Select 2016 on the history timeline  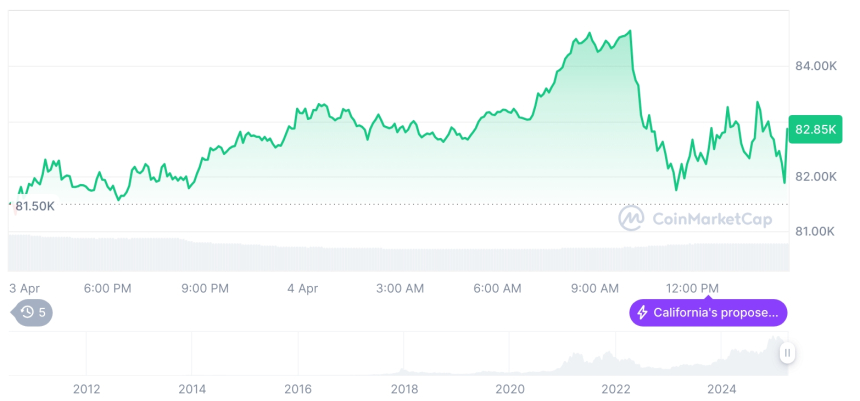(298, 389)
